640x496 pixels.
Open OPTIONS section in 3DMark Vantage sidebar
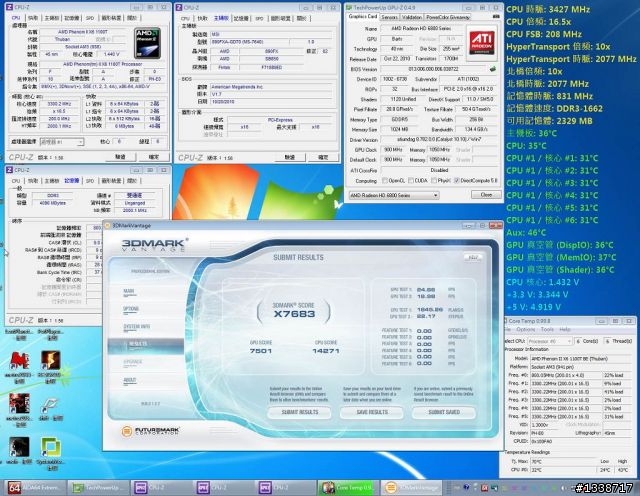(131, 309)
